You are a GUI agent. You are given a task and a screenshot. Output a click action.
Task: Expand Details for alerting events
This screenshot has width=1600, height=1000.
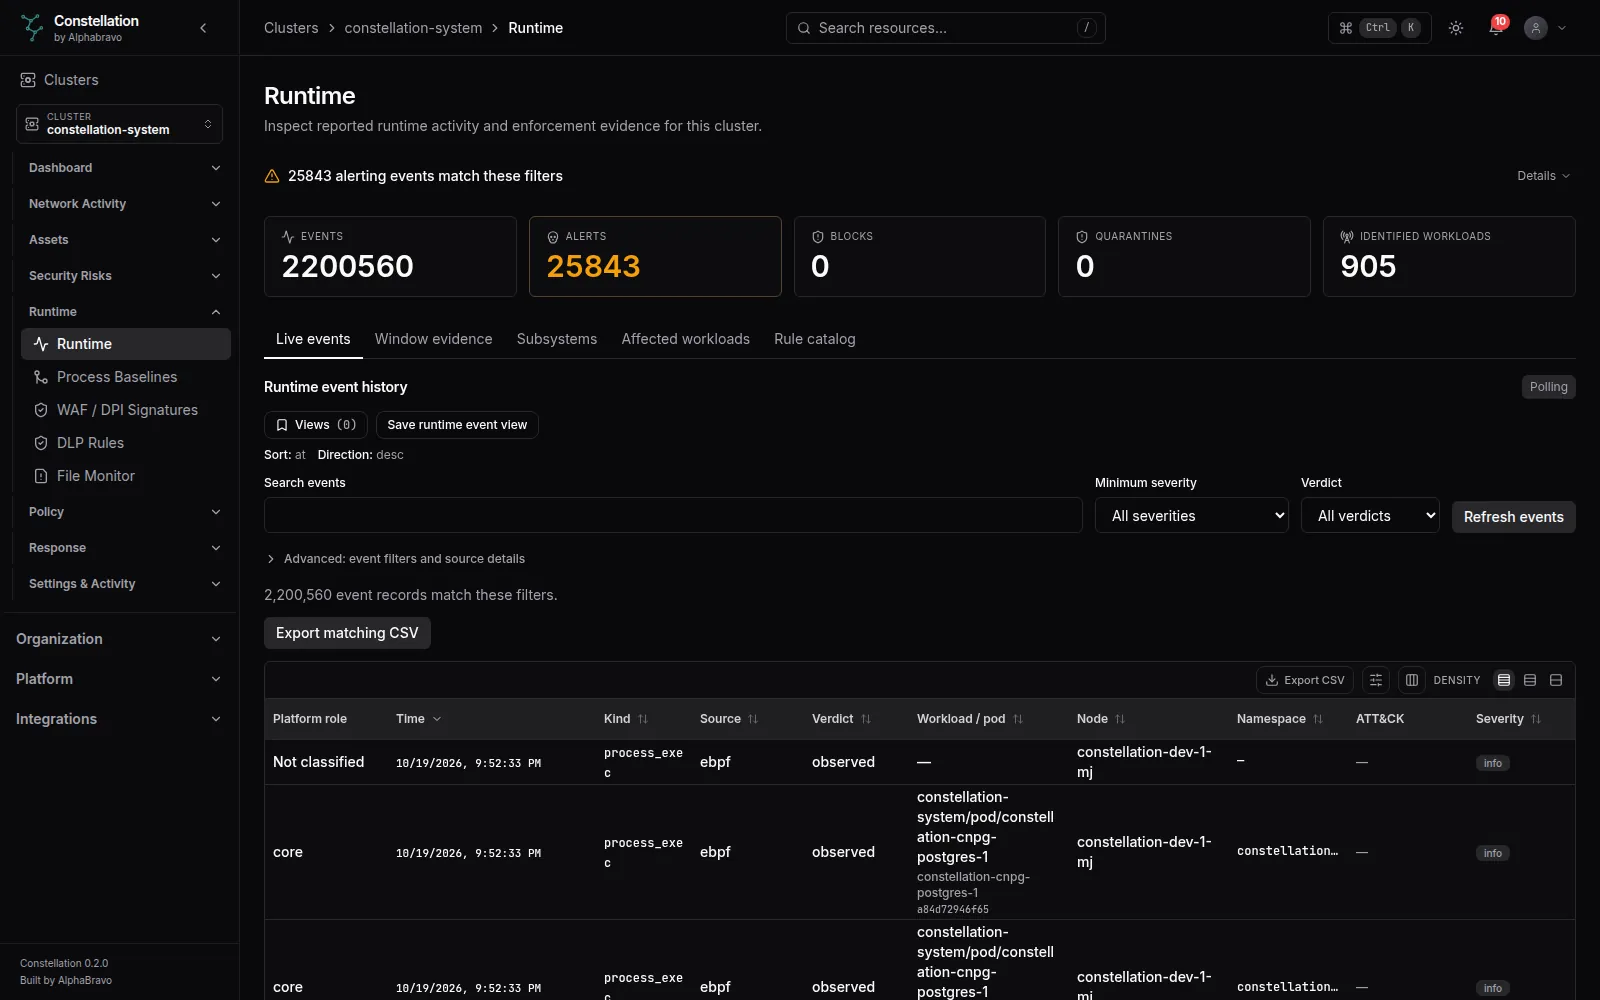pos(1543,176)
